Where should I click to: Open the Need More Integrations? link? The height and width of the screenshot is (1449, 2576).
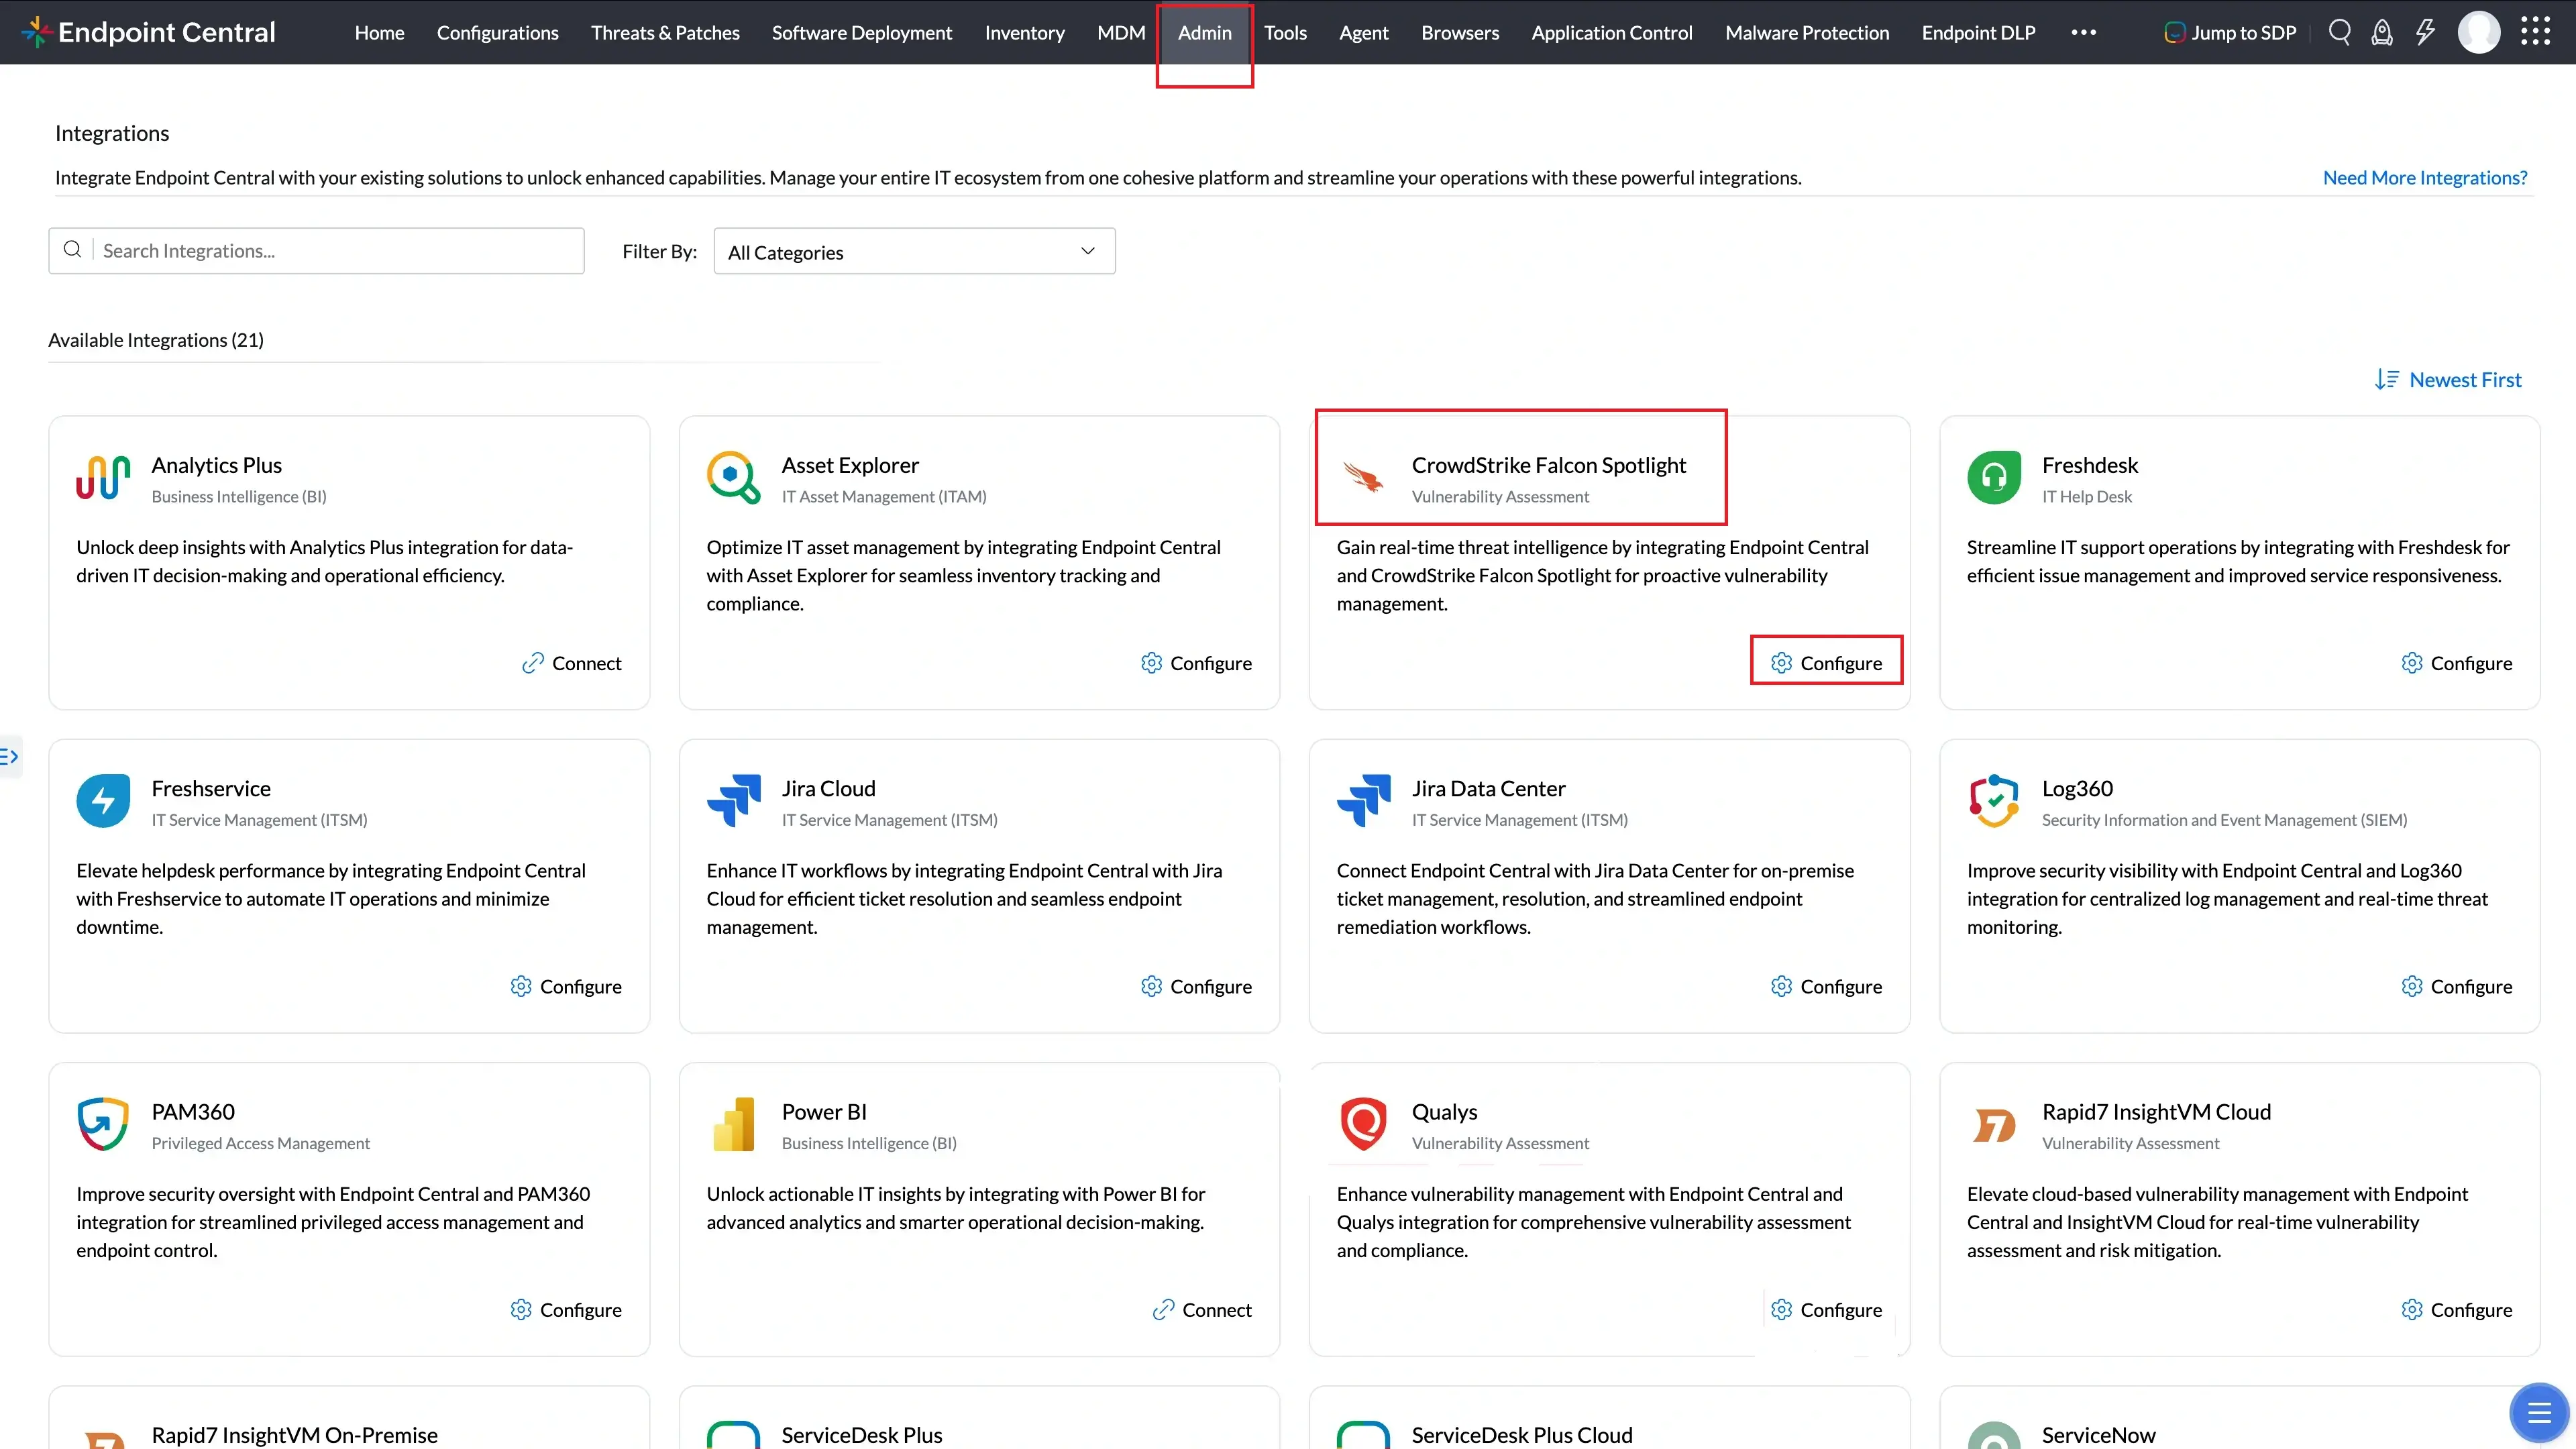[2424, 177]
